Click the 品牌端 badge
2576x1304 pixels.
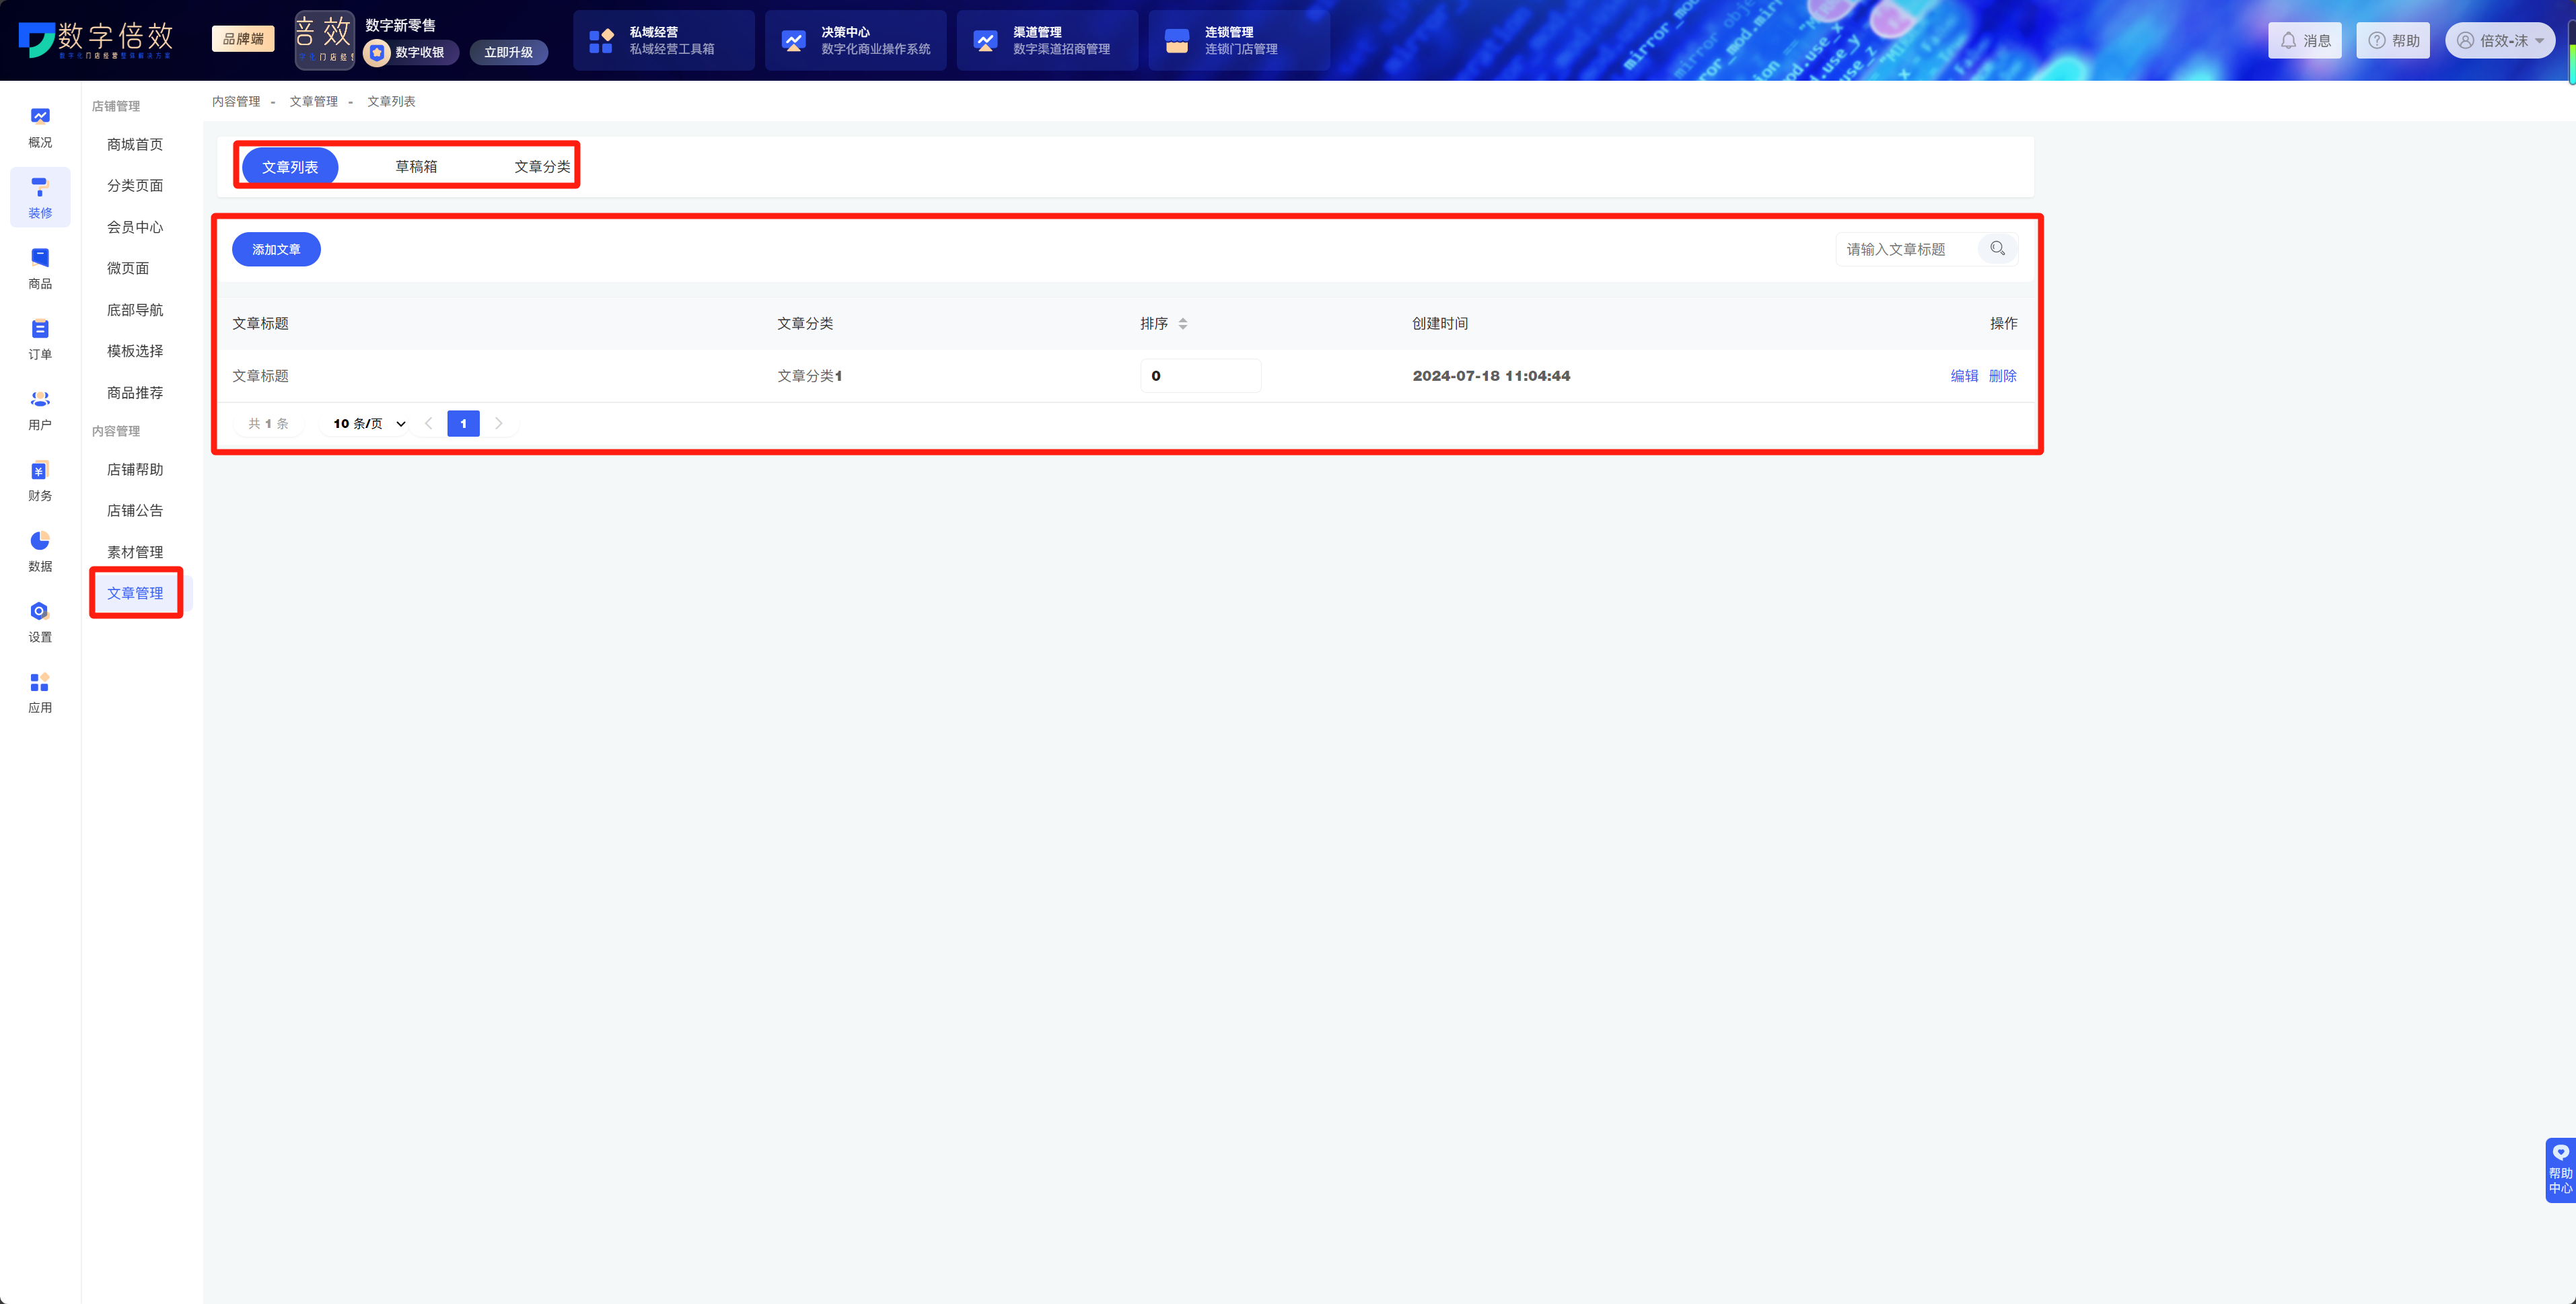pyautogui.click(x=243, y=38)
